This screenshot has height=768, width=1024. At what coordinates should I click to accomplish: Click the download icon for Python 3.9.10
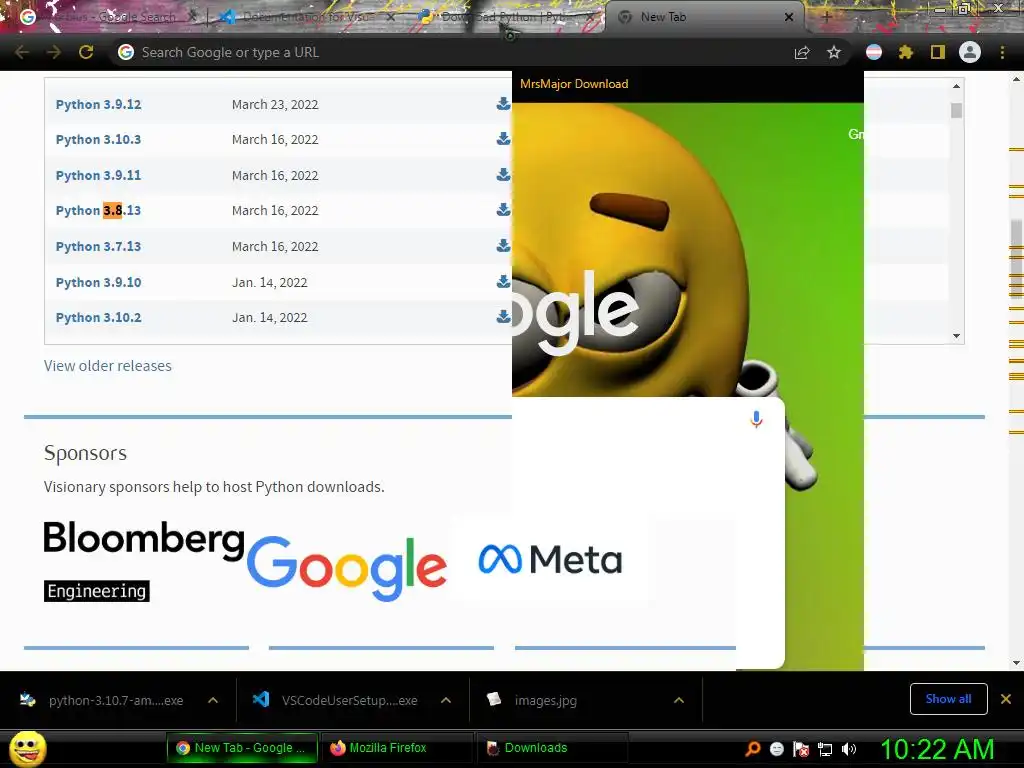(503, 281)
